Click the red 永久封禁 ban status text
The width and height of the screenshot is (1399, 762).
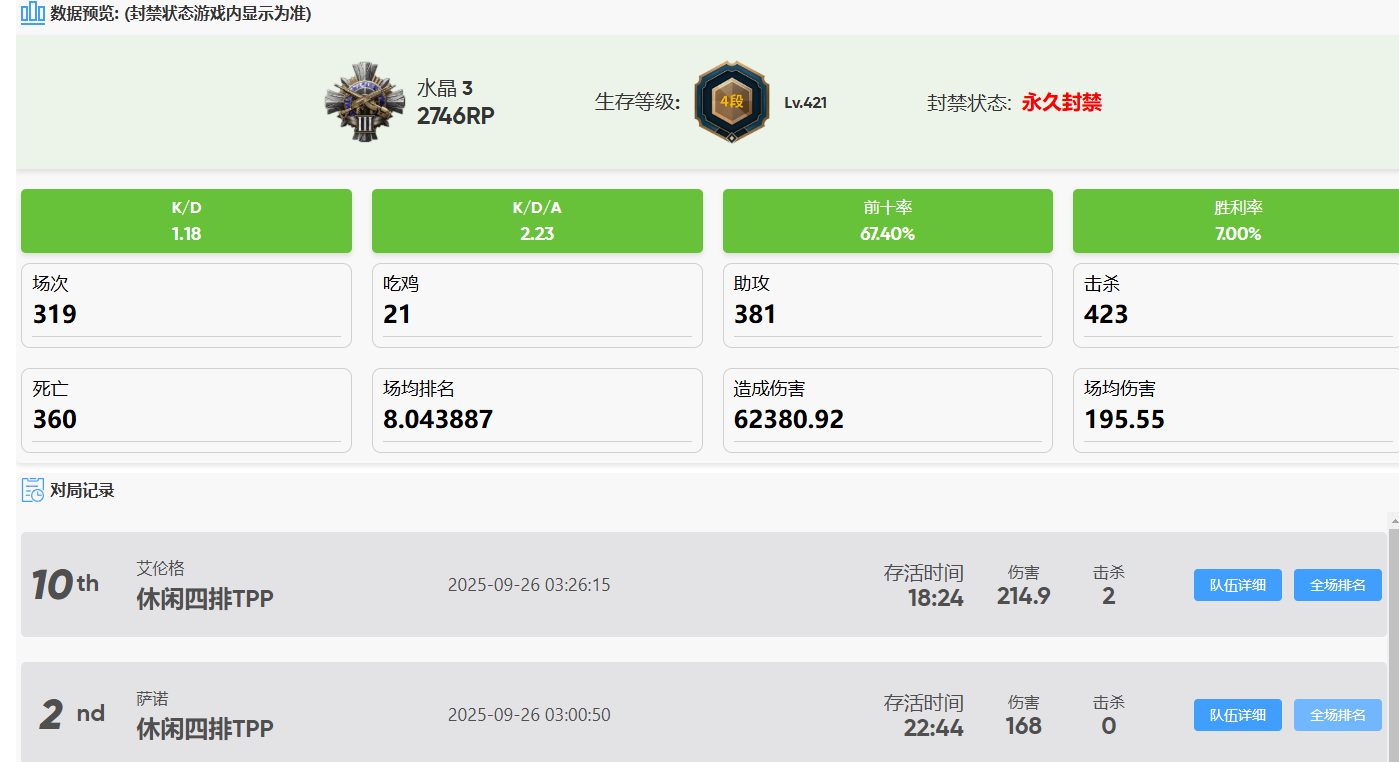pos(1061,102)
